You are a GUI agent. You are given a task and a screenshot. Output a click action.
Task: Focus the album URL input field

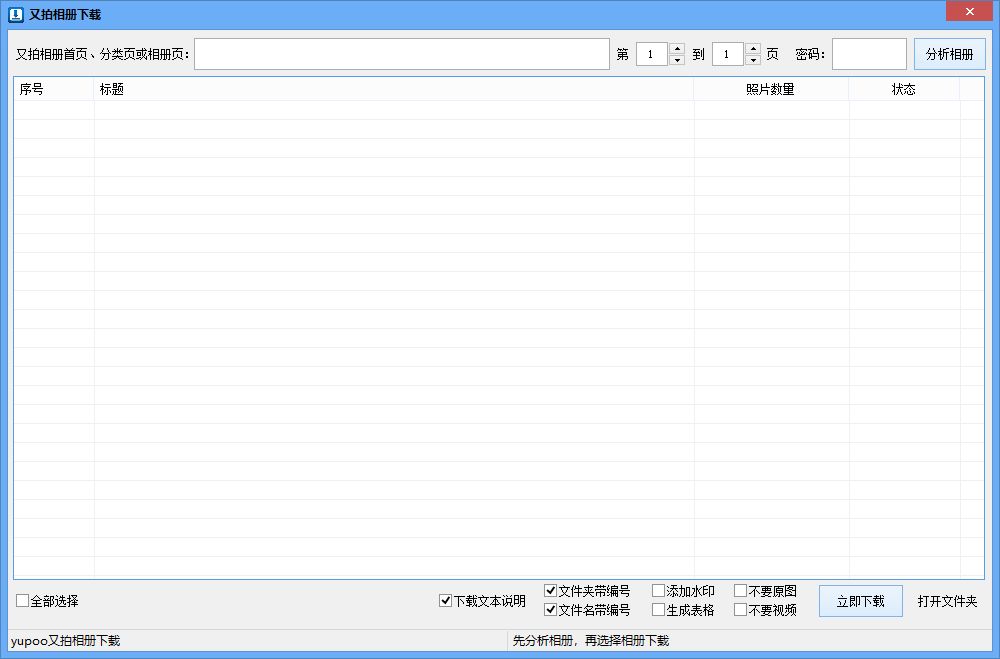402,54
